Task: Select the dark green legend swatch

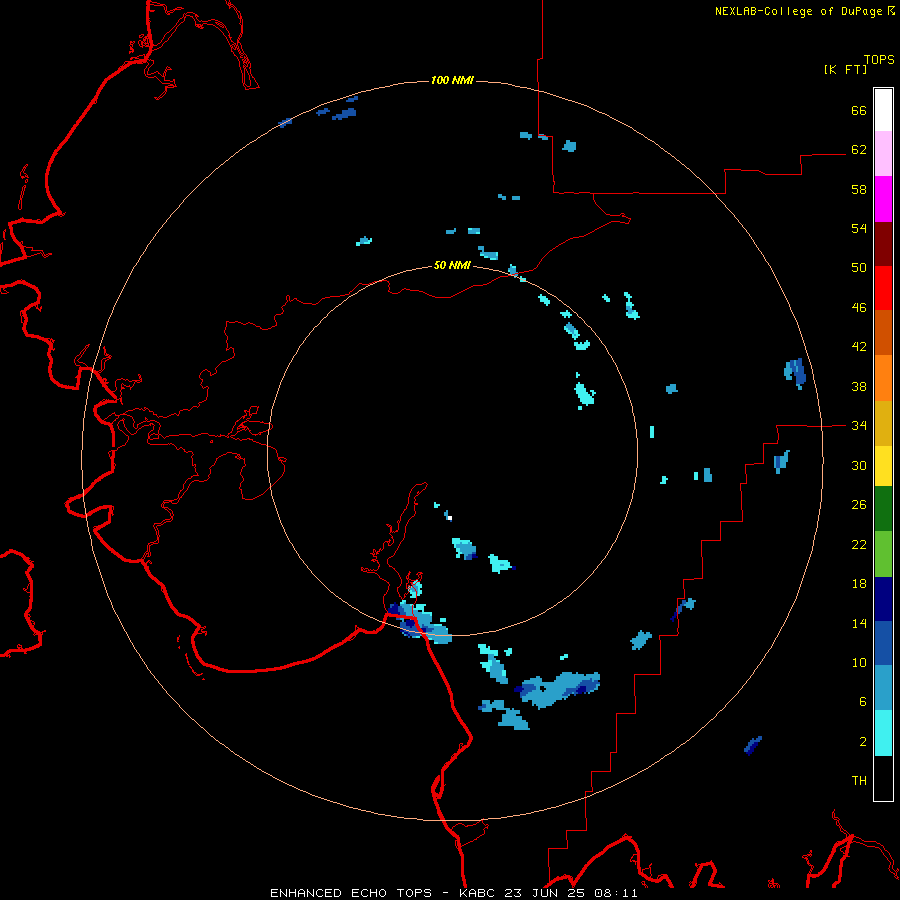Action: click(x=883, y=509)
